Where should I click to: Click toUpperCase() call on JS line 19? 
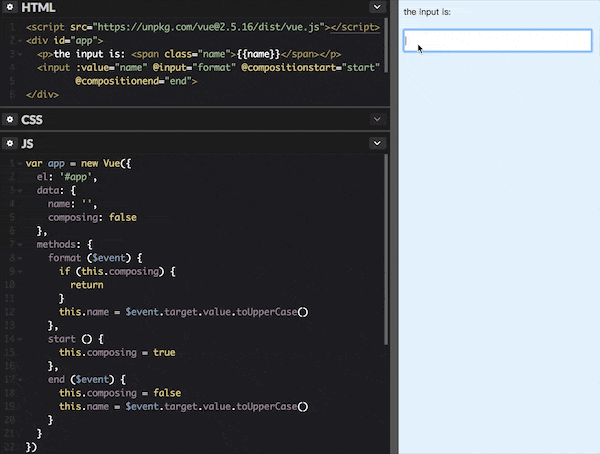tap(272, 407)
